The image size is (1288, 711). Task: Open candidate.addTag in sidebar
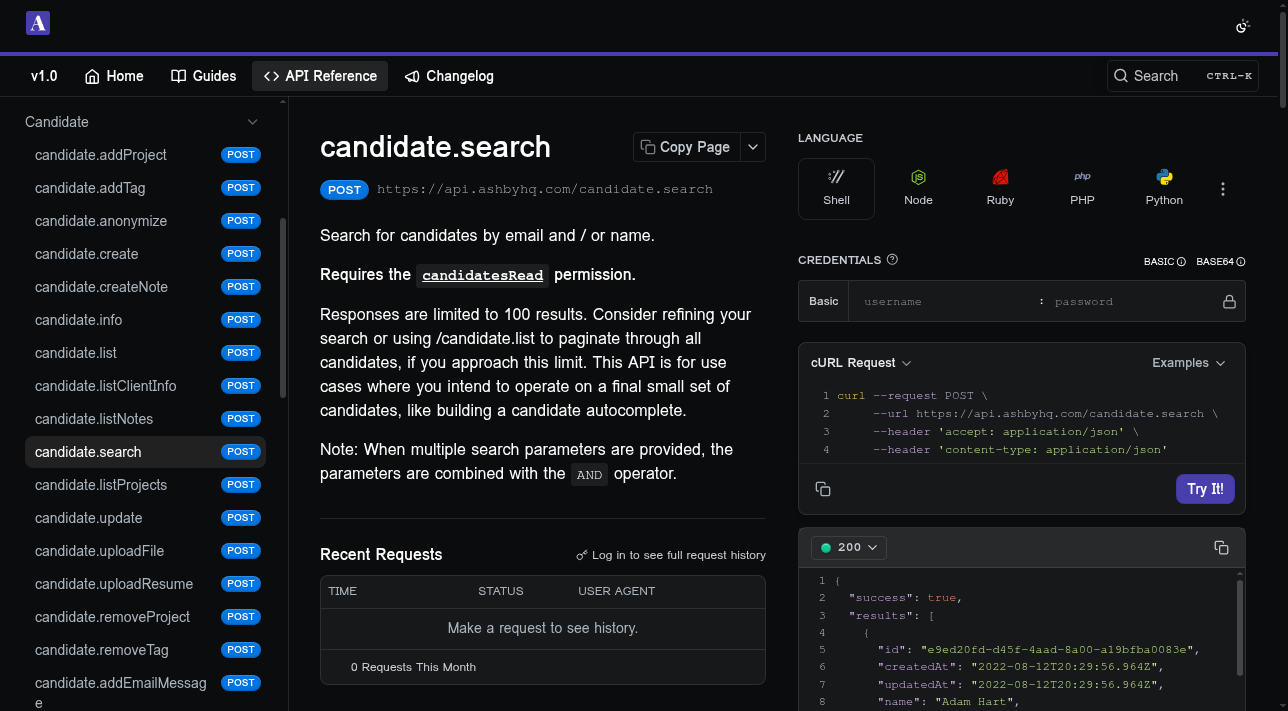coord(145,188)
